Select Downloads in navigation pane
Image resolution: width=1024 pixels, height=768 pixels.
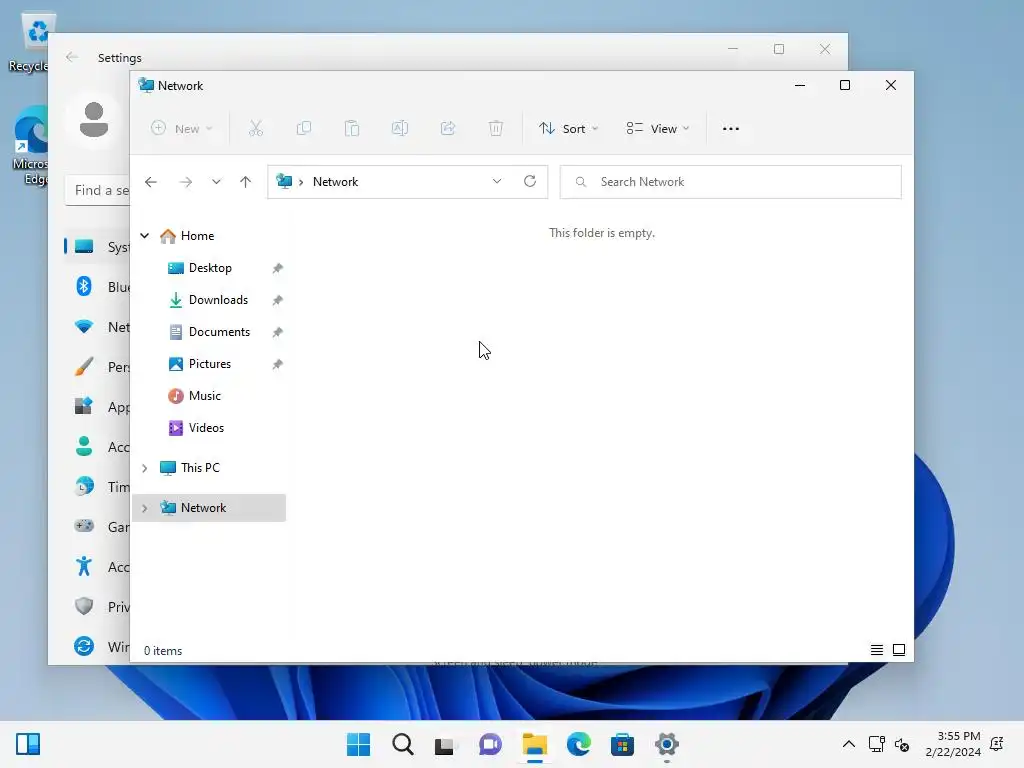pos(218,300)
